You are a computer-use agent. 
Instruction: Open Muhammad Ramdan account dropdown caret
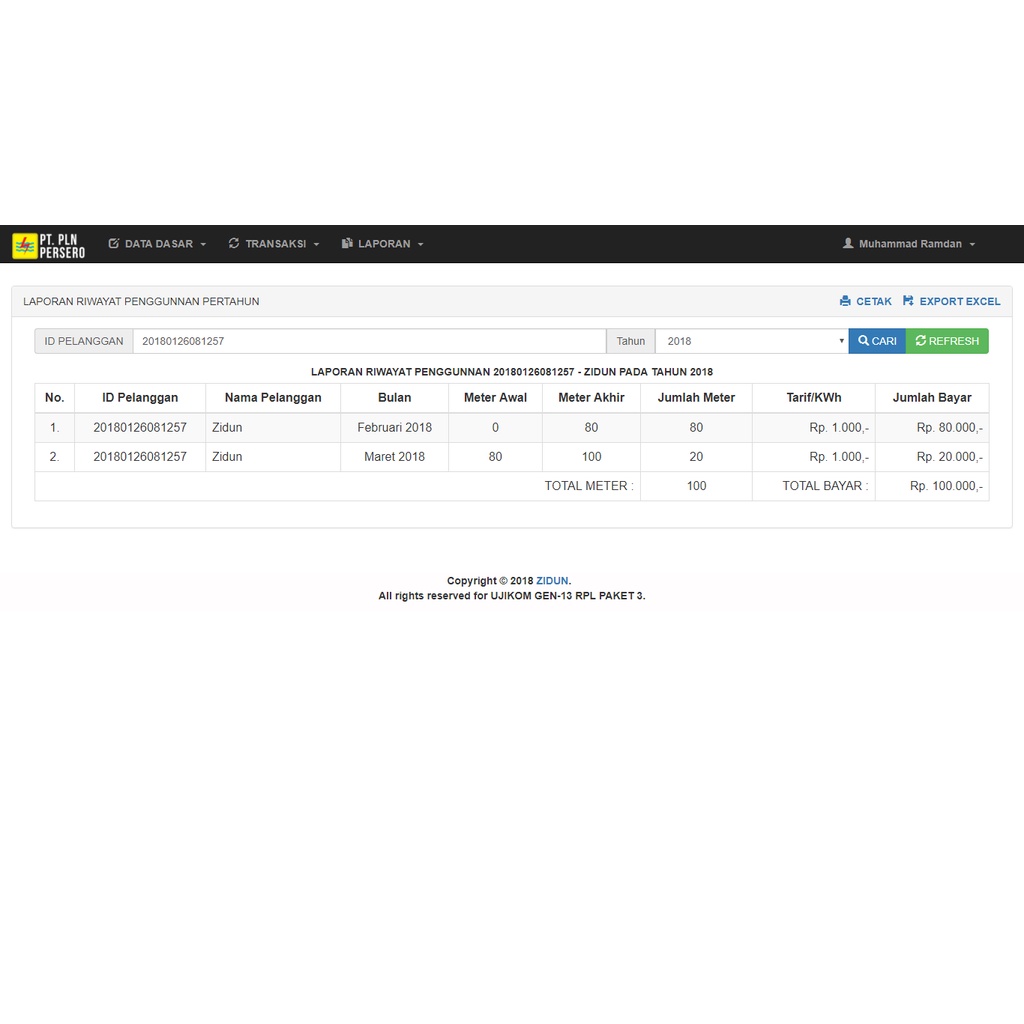972,244
